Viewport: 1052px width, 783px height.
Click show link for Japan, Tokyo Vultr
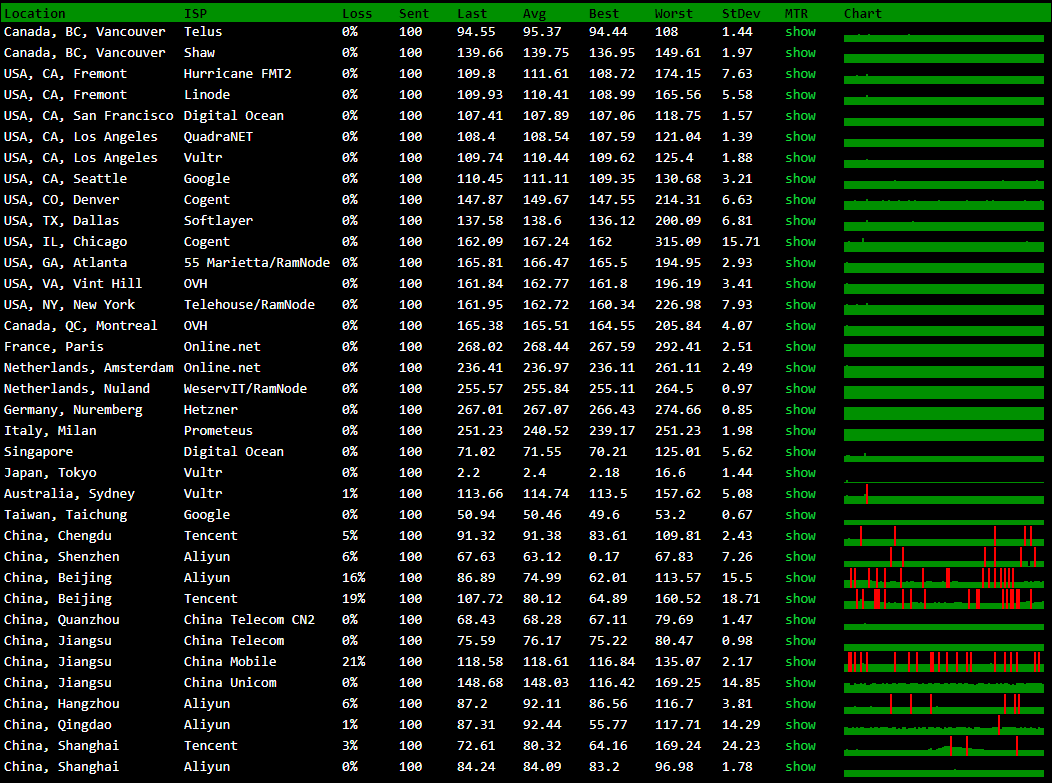click(x=800, y=473)
